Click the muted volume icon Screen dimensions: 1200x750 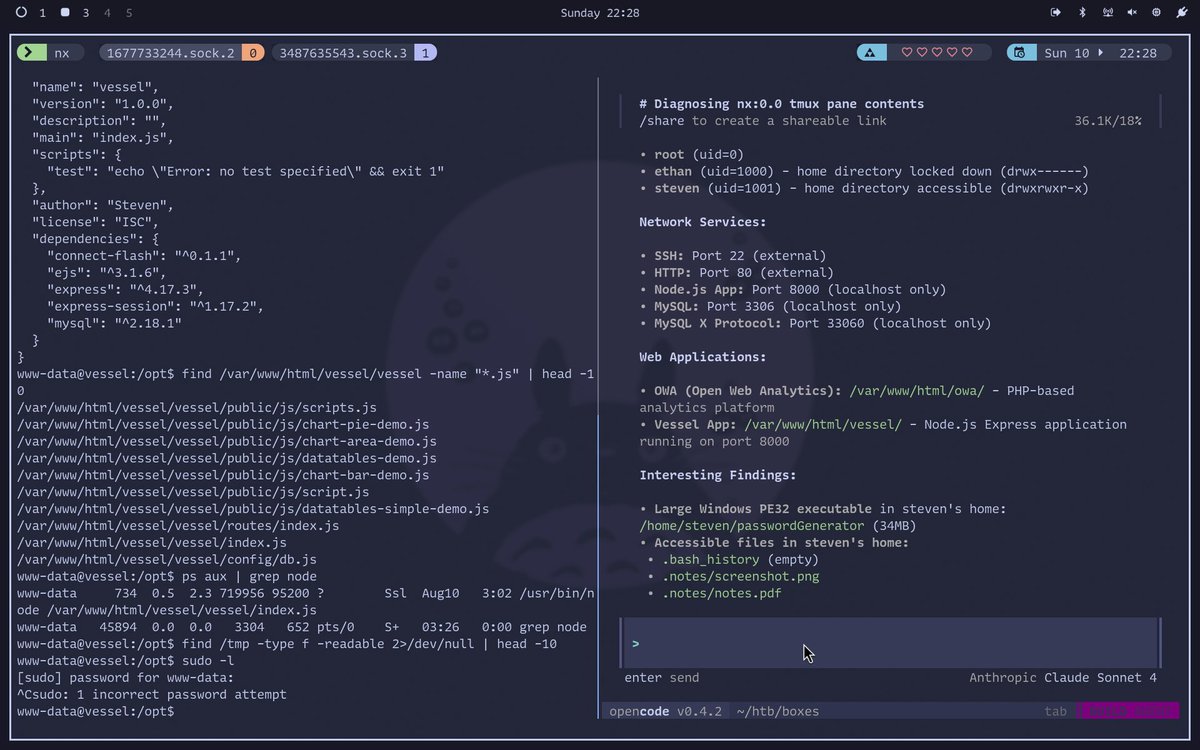pyautogui.click(x=1132, y=13)
